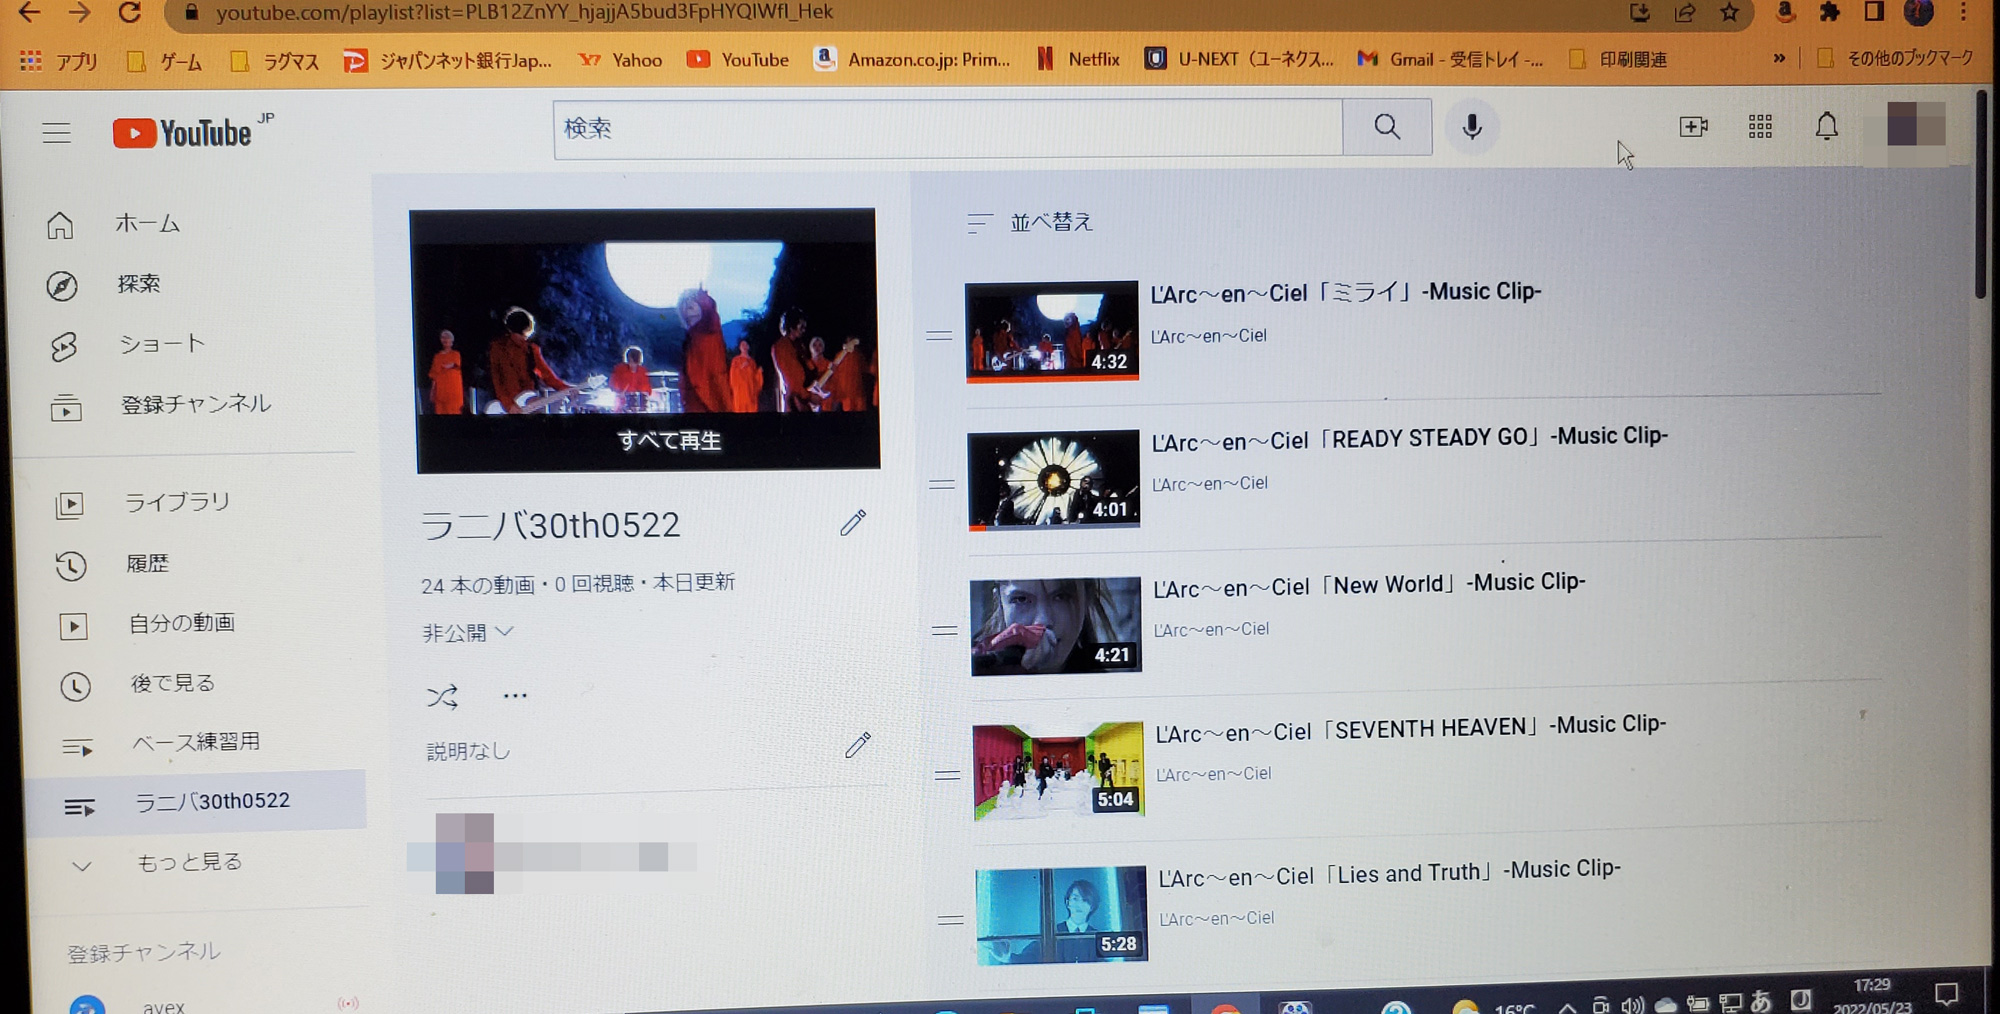This screenshot has height=1014, width=2000.
Task: Grab the drag handle beside ミライ video
Action: (x=939, y=336)
